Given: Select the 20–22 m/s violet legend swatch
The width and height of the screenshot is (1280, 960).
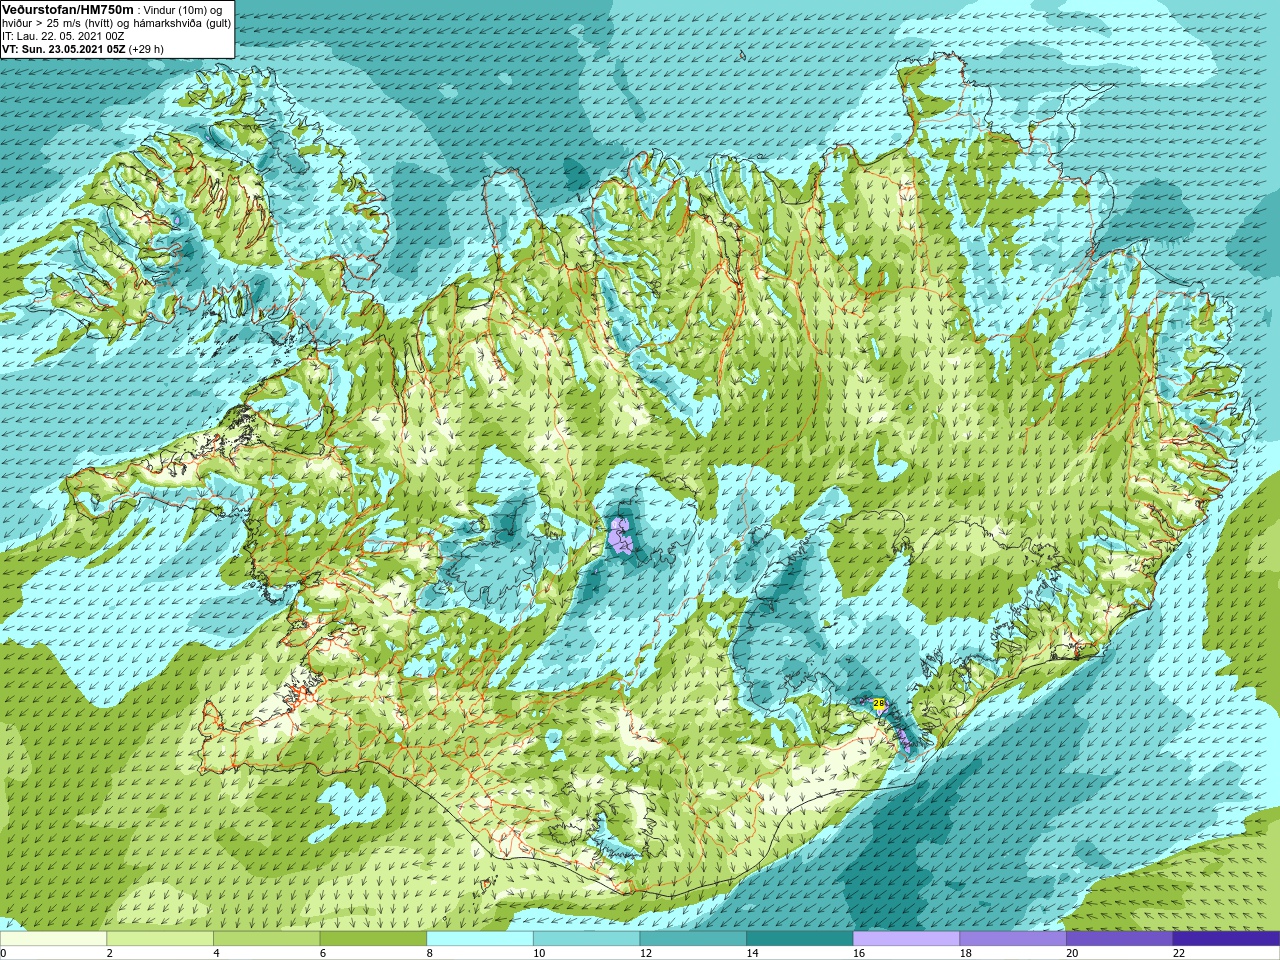Looking at the screenshot, I should point(1119,938).
